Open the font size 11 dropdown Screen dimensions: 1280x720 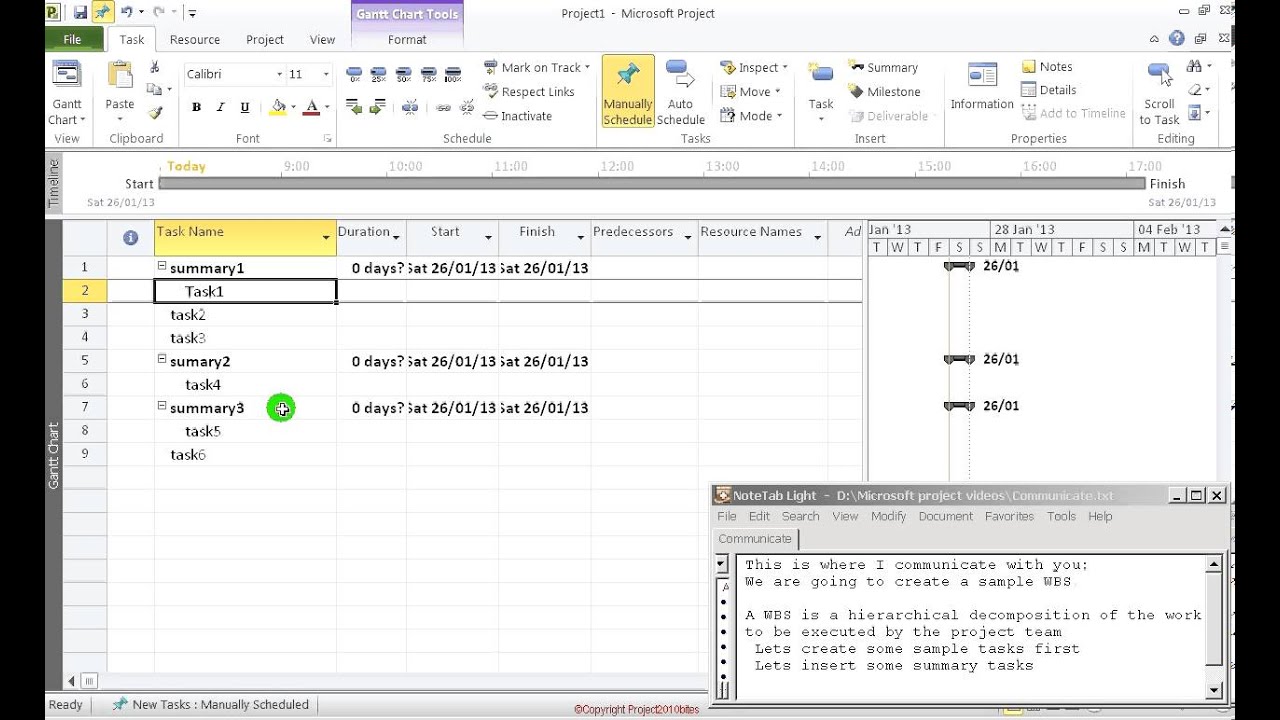click(x=325, y=74)
